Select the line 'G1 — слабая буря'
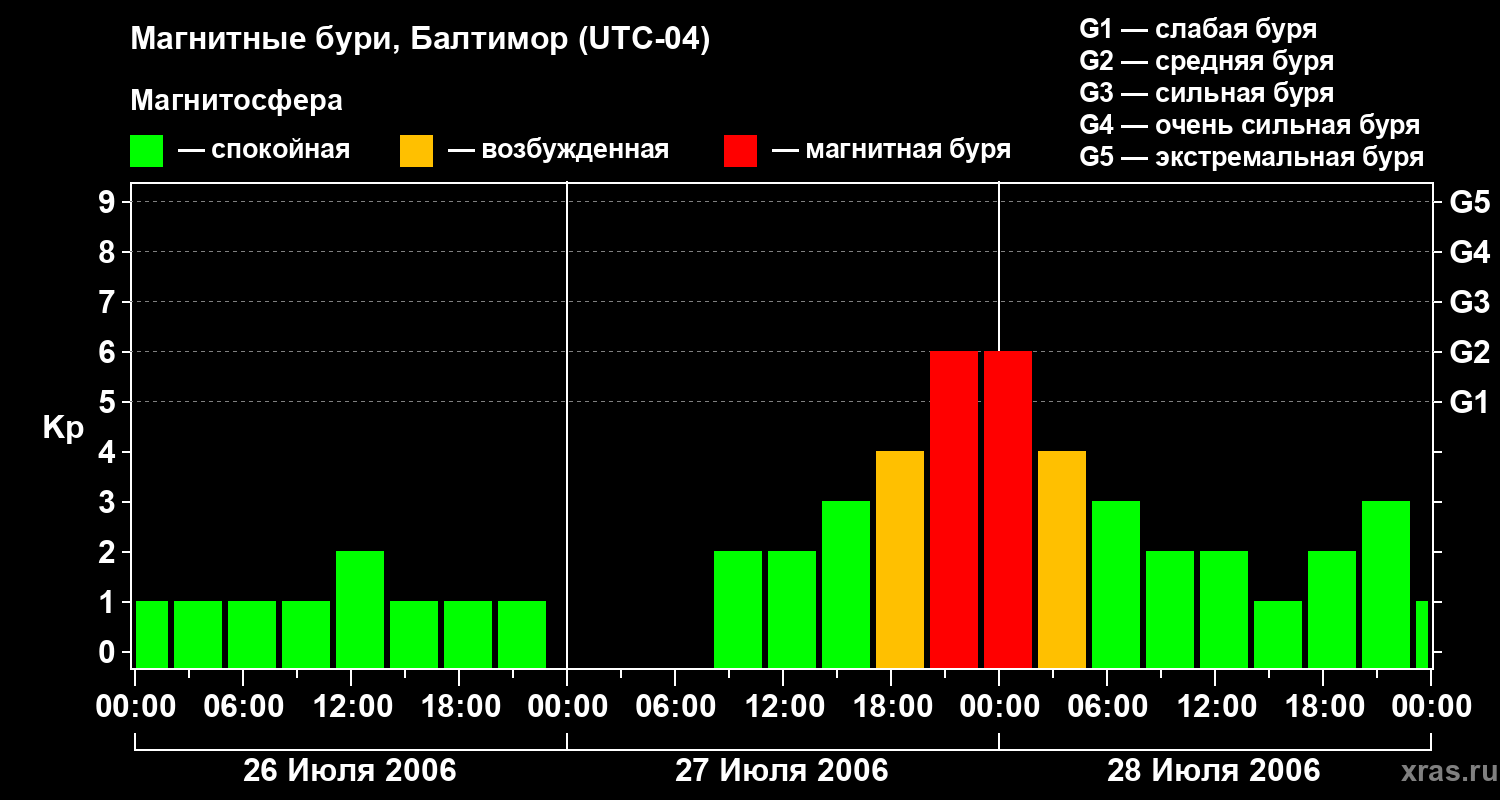The height and width of the screenshot is (800, 1500). coord(1198,29)
